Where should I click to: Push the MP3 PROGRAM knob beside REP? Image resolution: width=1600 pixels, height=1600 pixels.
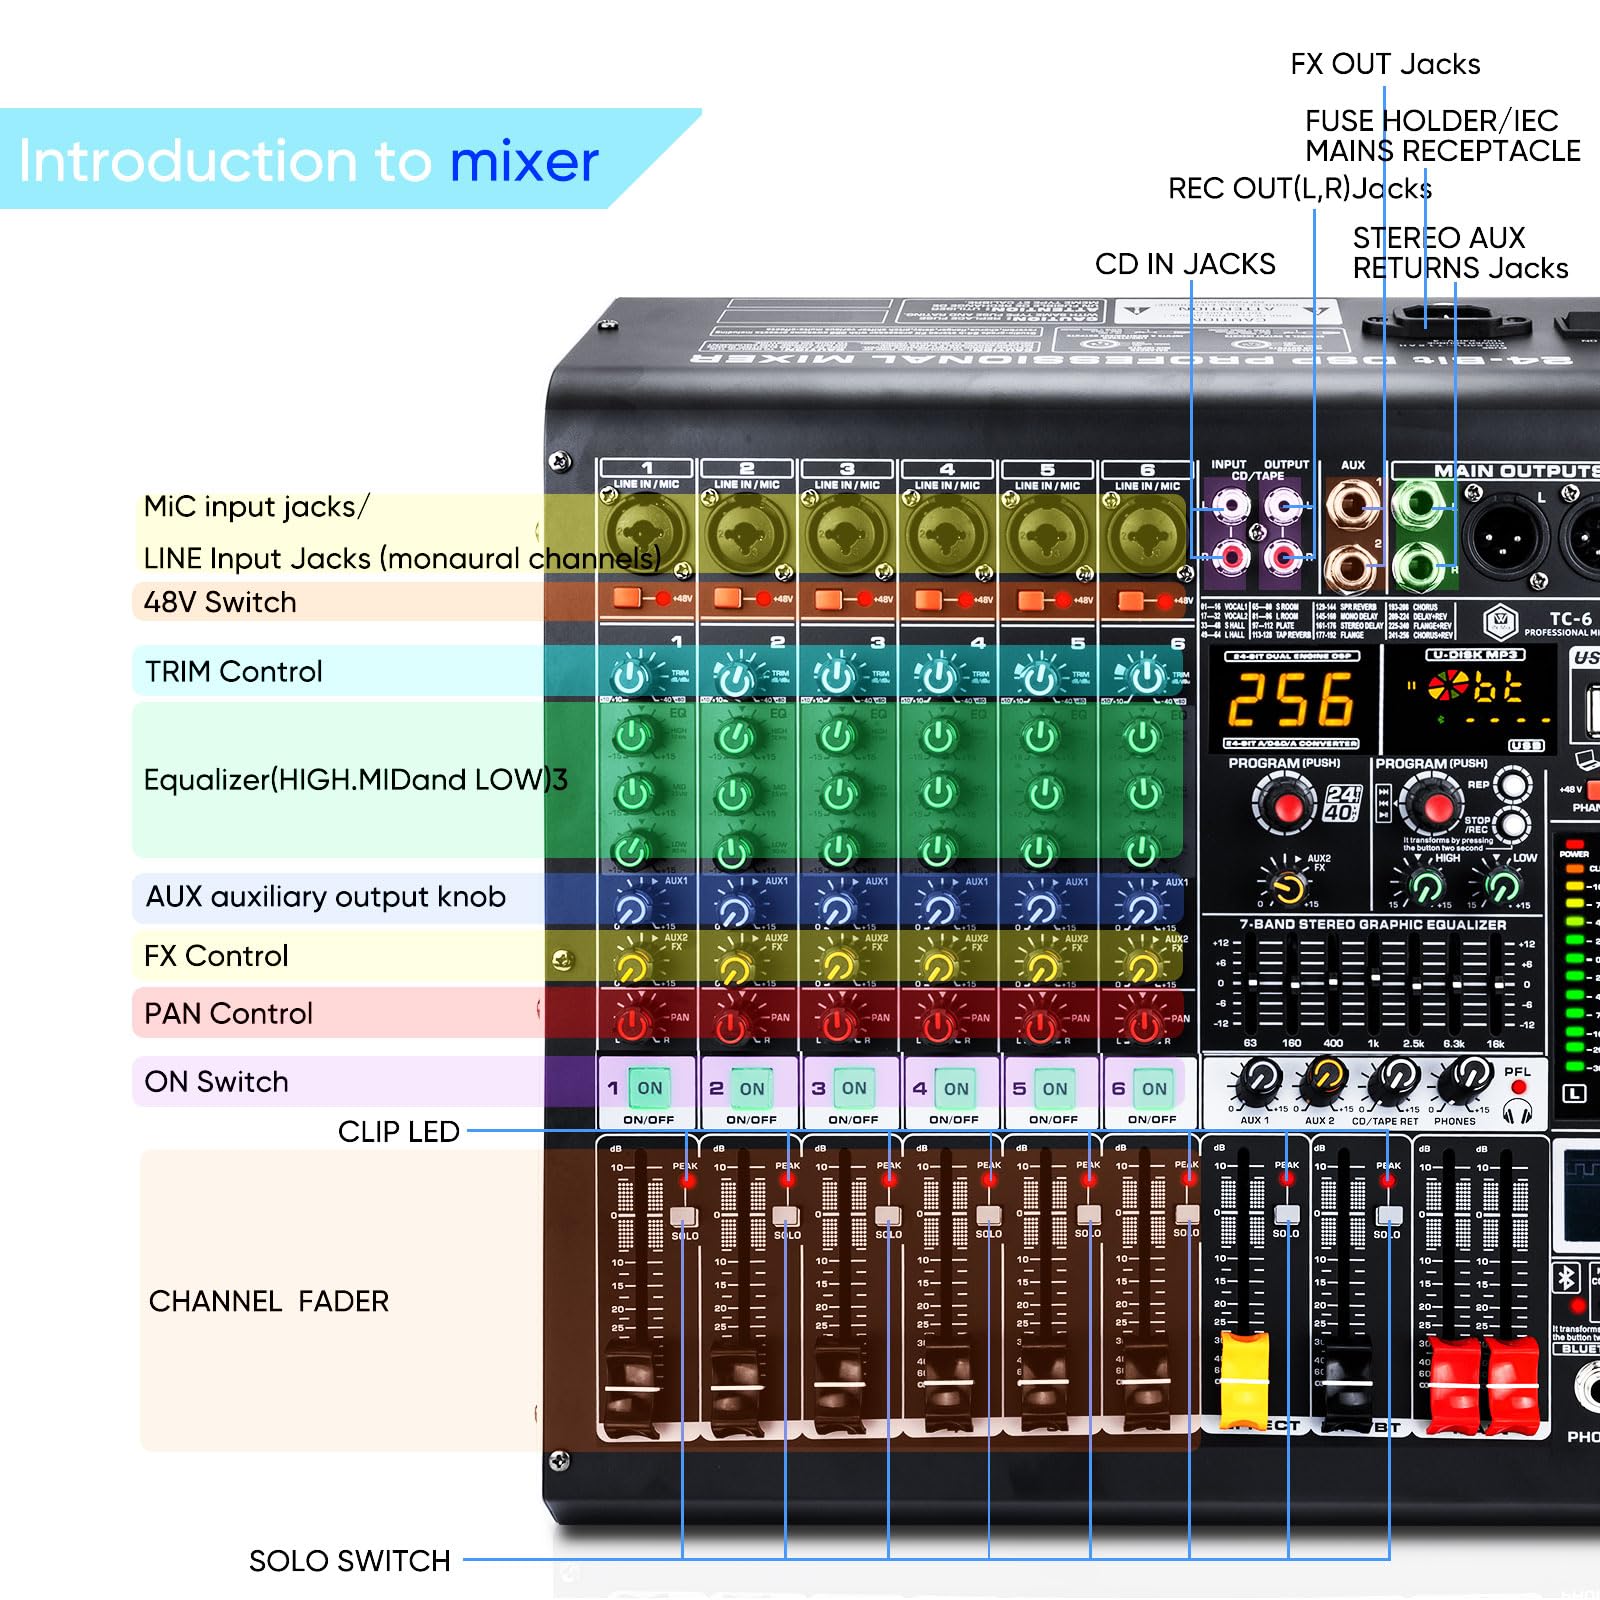1433,804
